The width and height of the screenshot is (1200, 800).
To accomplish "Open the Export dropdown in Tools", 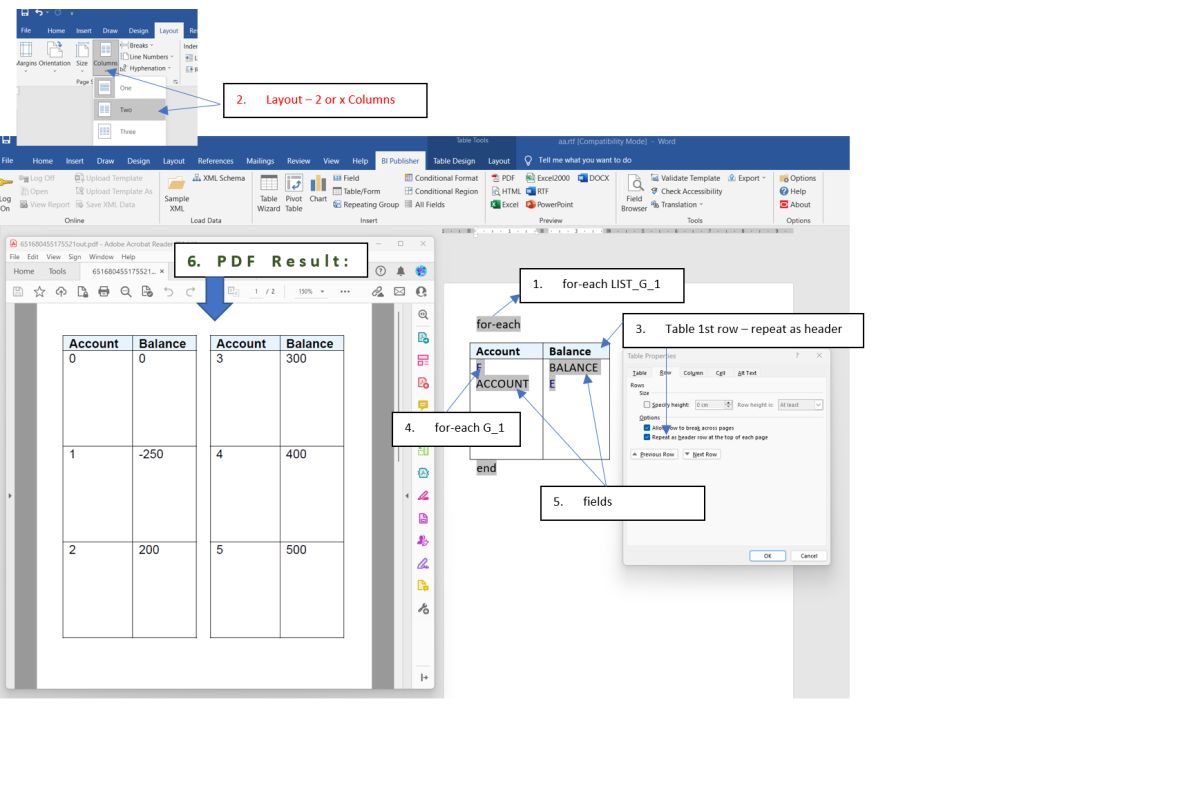I will point(748,178).
